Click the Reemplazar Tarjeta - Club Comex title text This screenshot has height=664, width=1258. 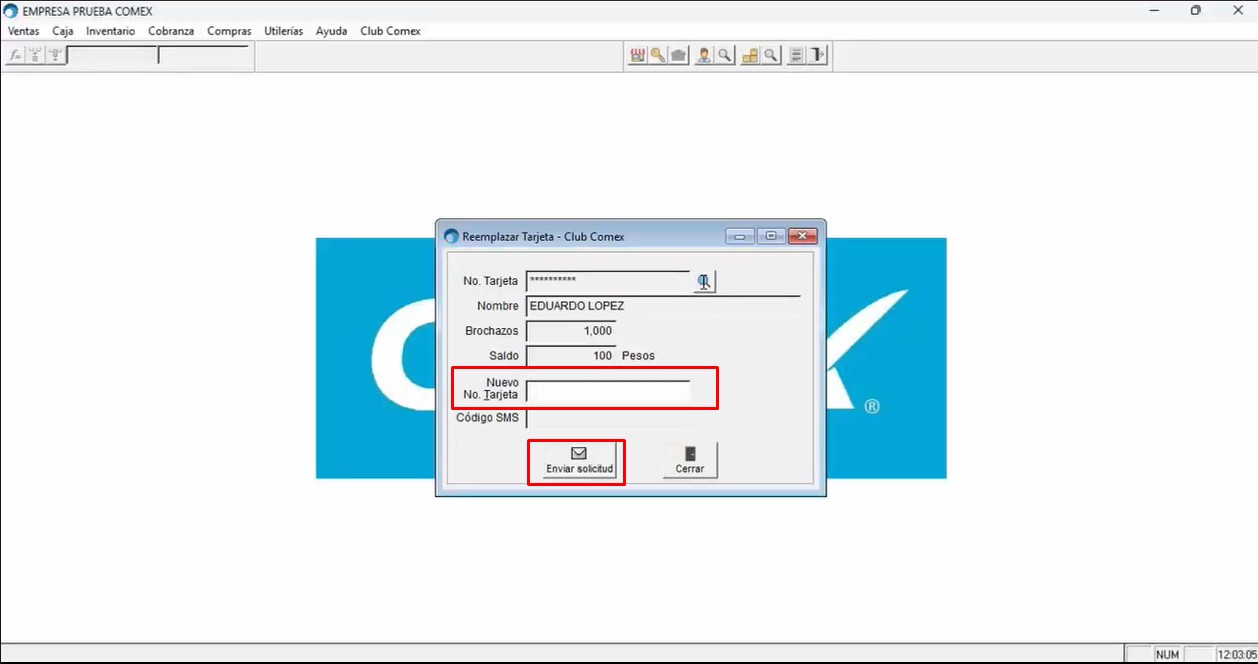(x=543, y=237)
